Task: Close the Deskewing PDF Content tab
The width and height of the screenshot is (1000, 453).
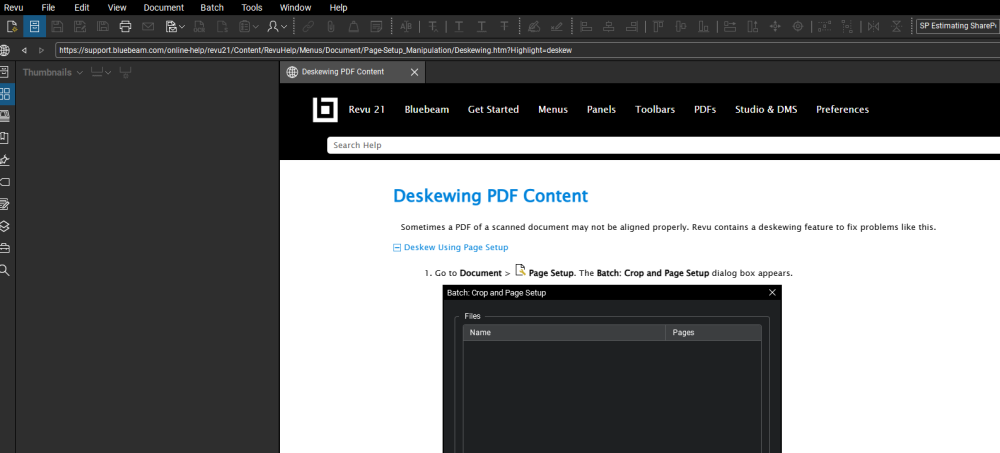Action: pos(415,72)
